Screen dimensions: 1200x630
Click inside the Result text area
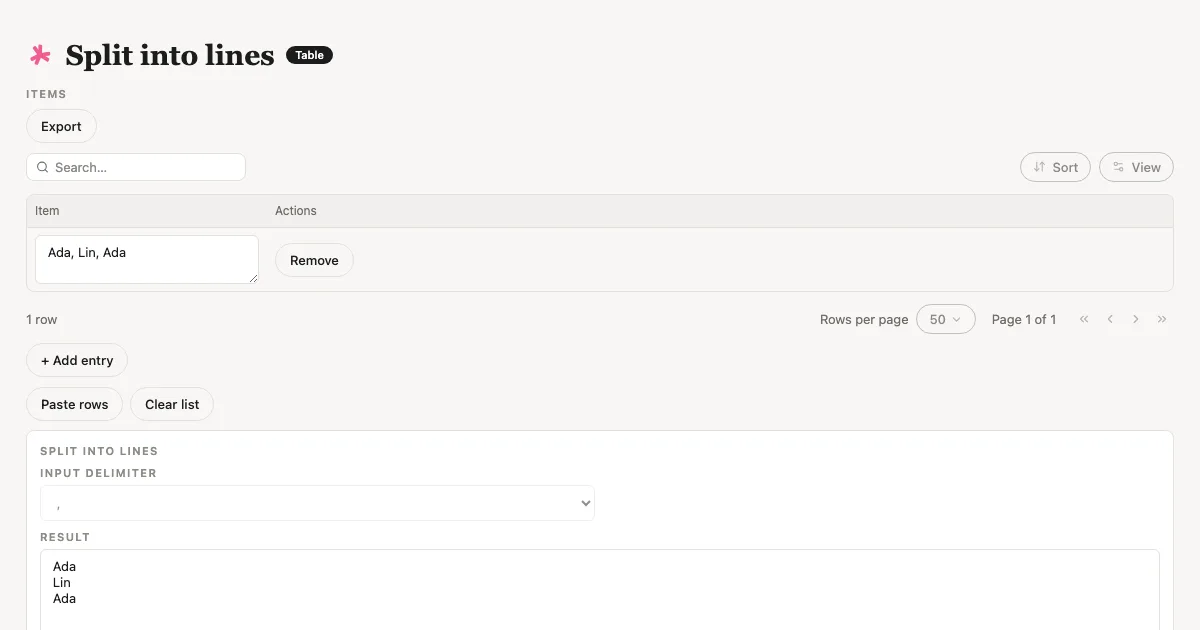[600, 590]
